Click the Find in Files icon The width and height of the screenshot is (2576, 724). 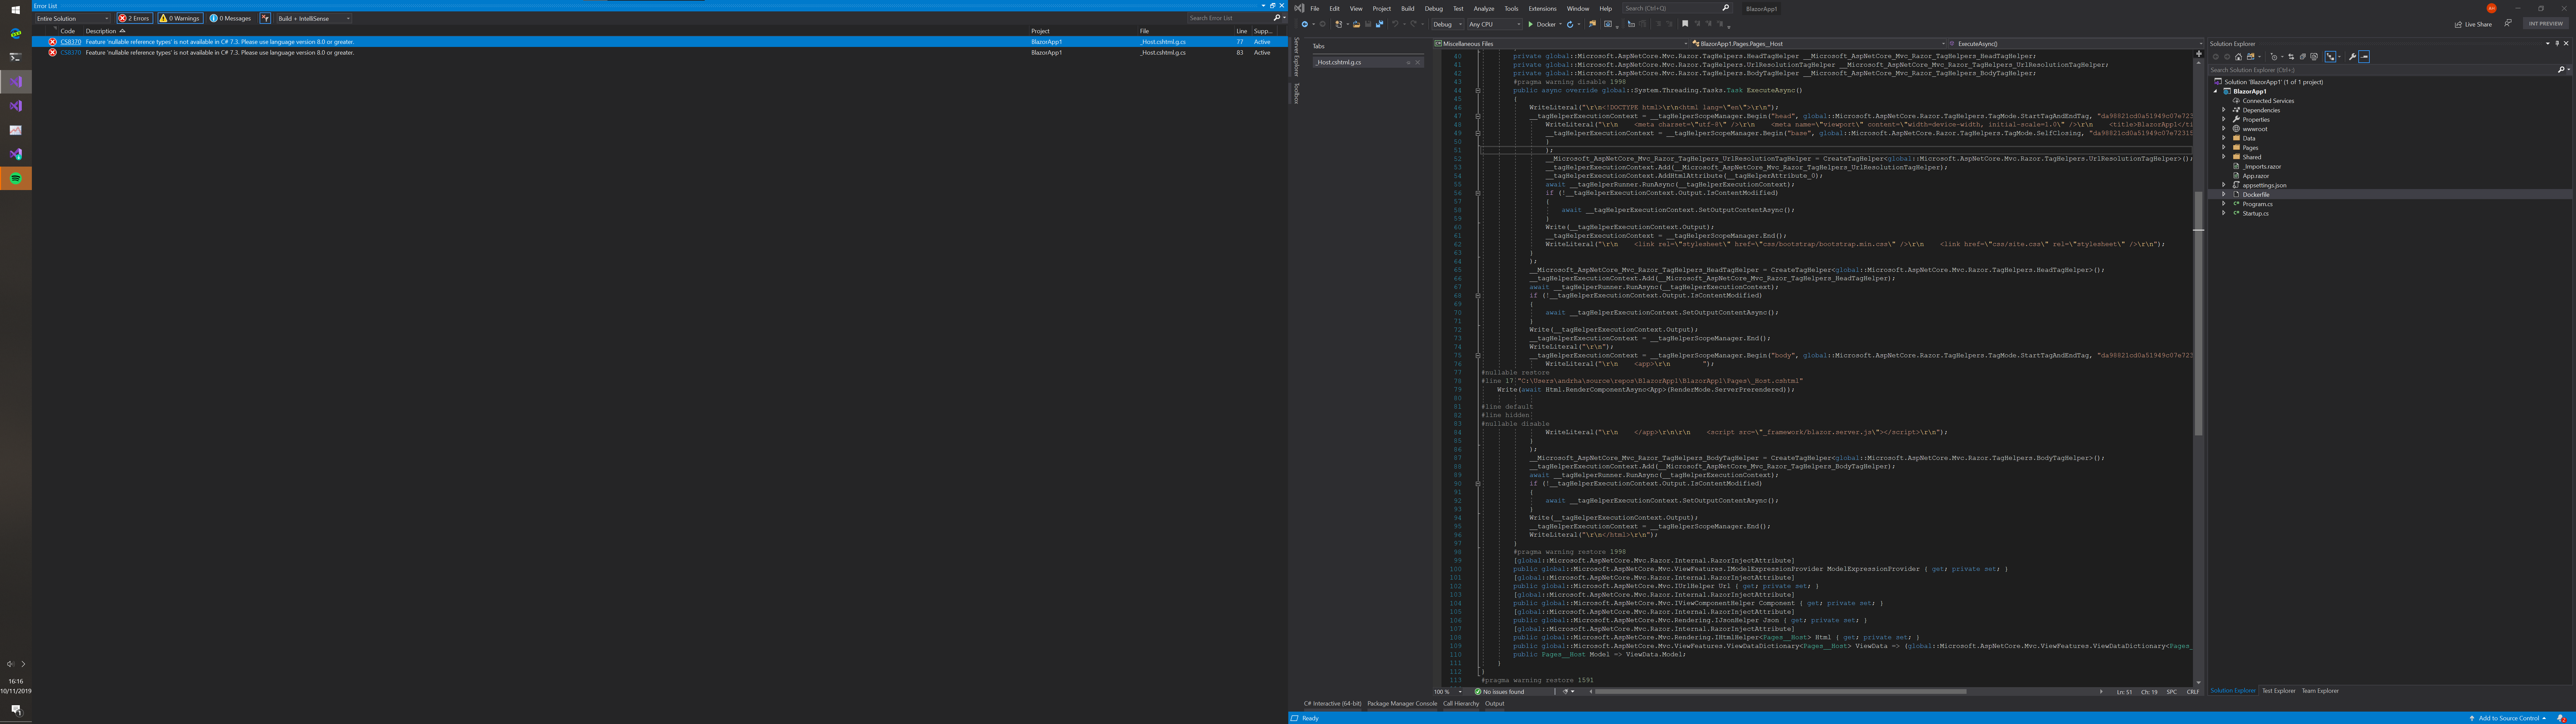pyautogui.click(x=1593, y=24)
